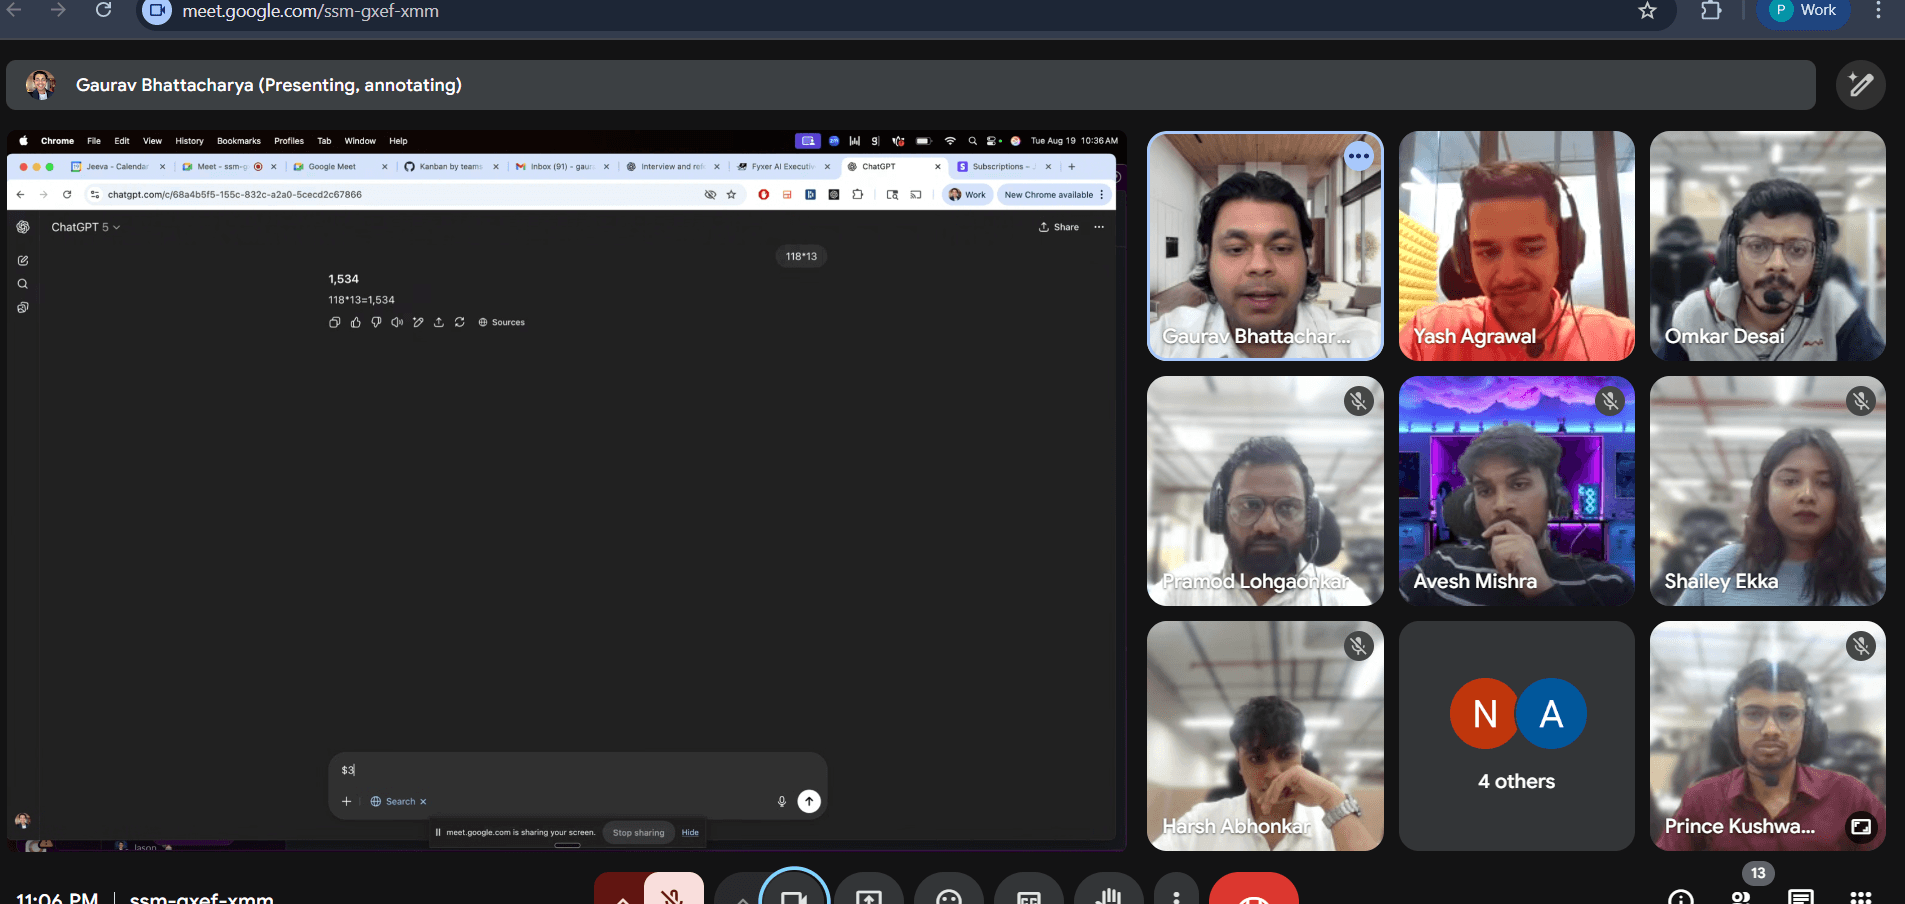The width and height of the screenshot is (1905, 904).
Task: Open new tab with plus in shared Chrome
Action: pos(1072,167)
